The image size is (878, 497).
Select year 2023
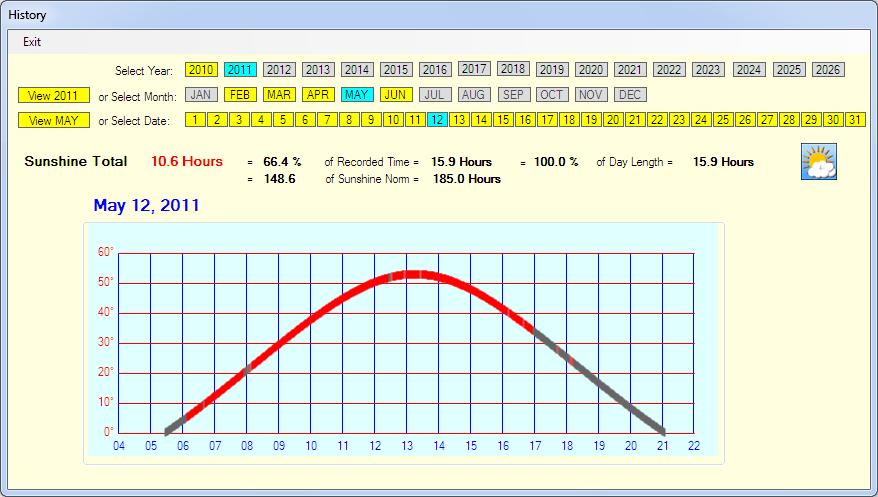[708, 69]
